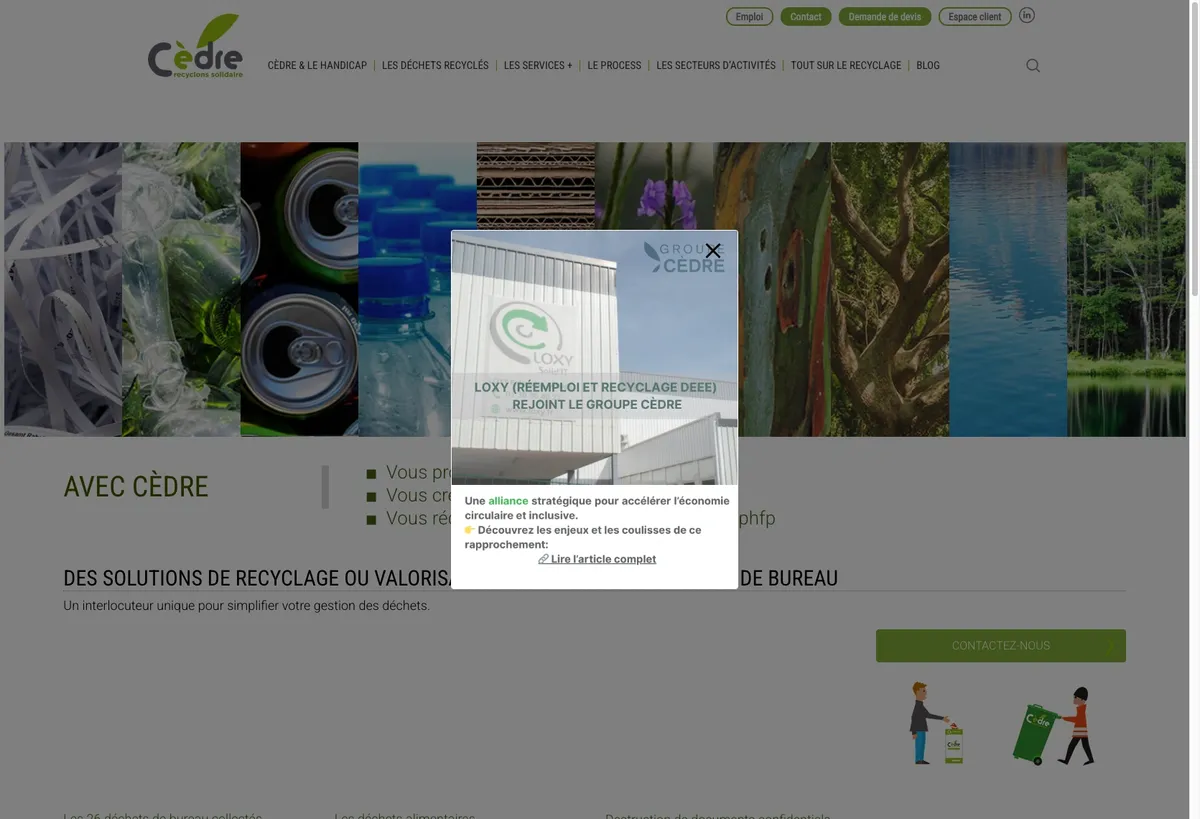Follow the 'Lire l'article complet' link

pyautogui.click(x=597, y=559)
